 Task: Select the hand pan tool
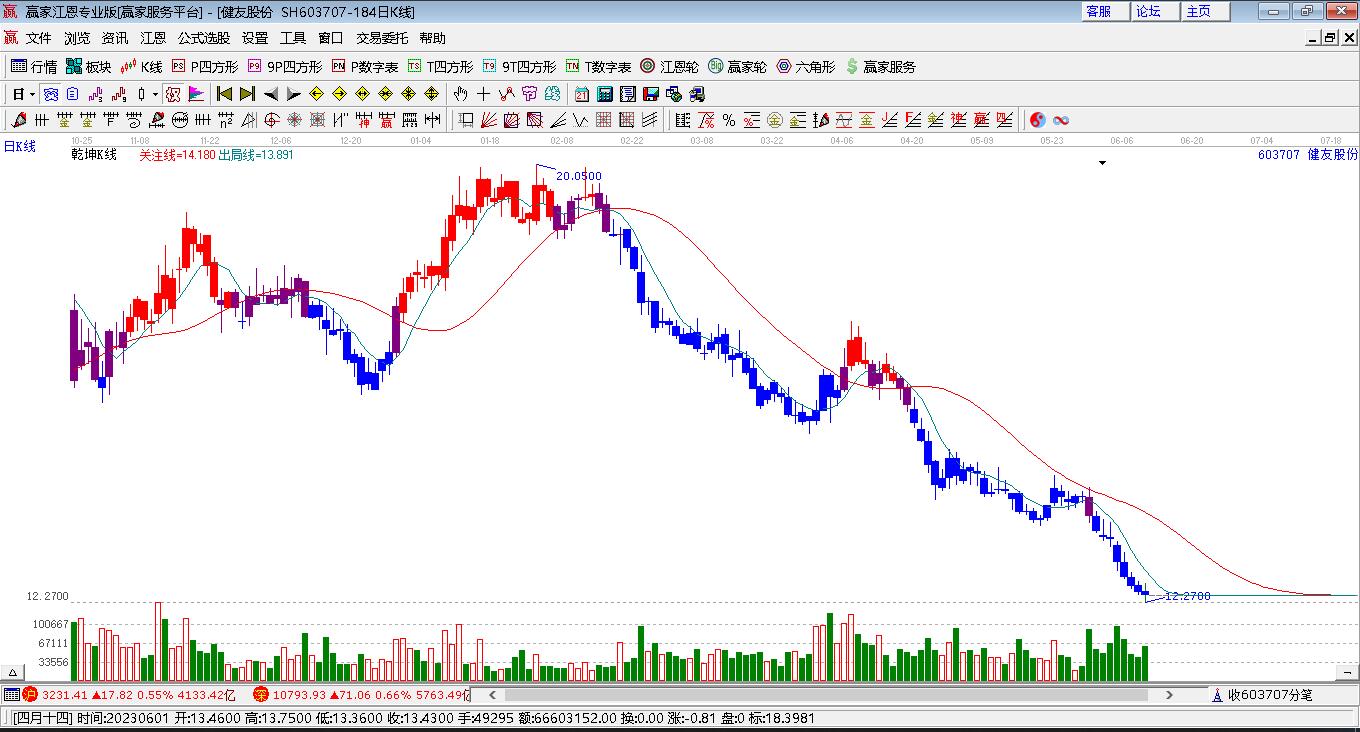[x=460, y=94]
